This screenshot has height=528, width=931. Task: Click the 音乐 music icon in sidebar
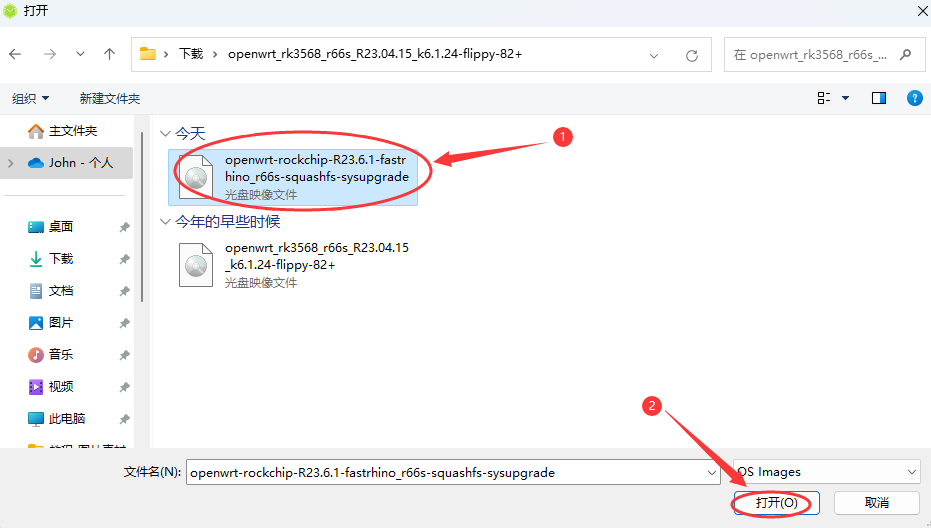pos(36,355)
